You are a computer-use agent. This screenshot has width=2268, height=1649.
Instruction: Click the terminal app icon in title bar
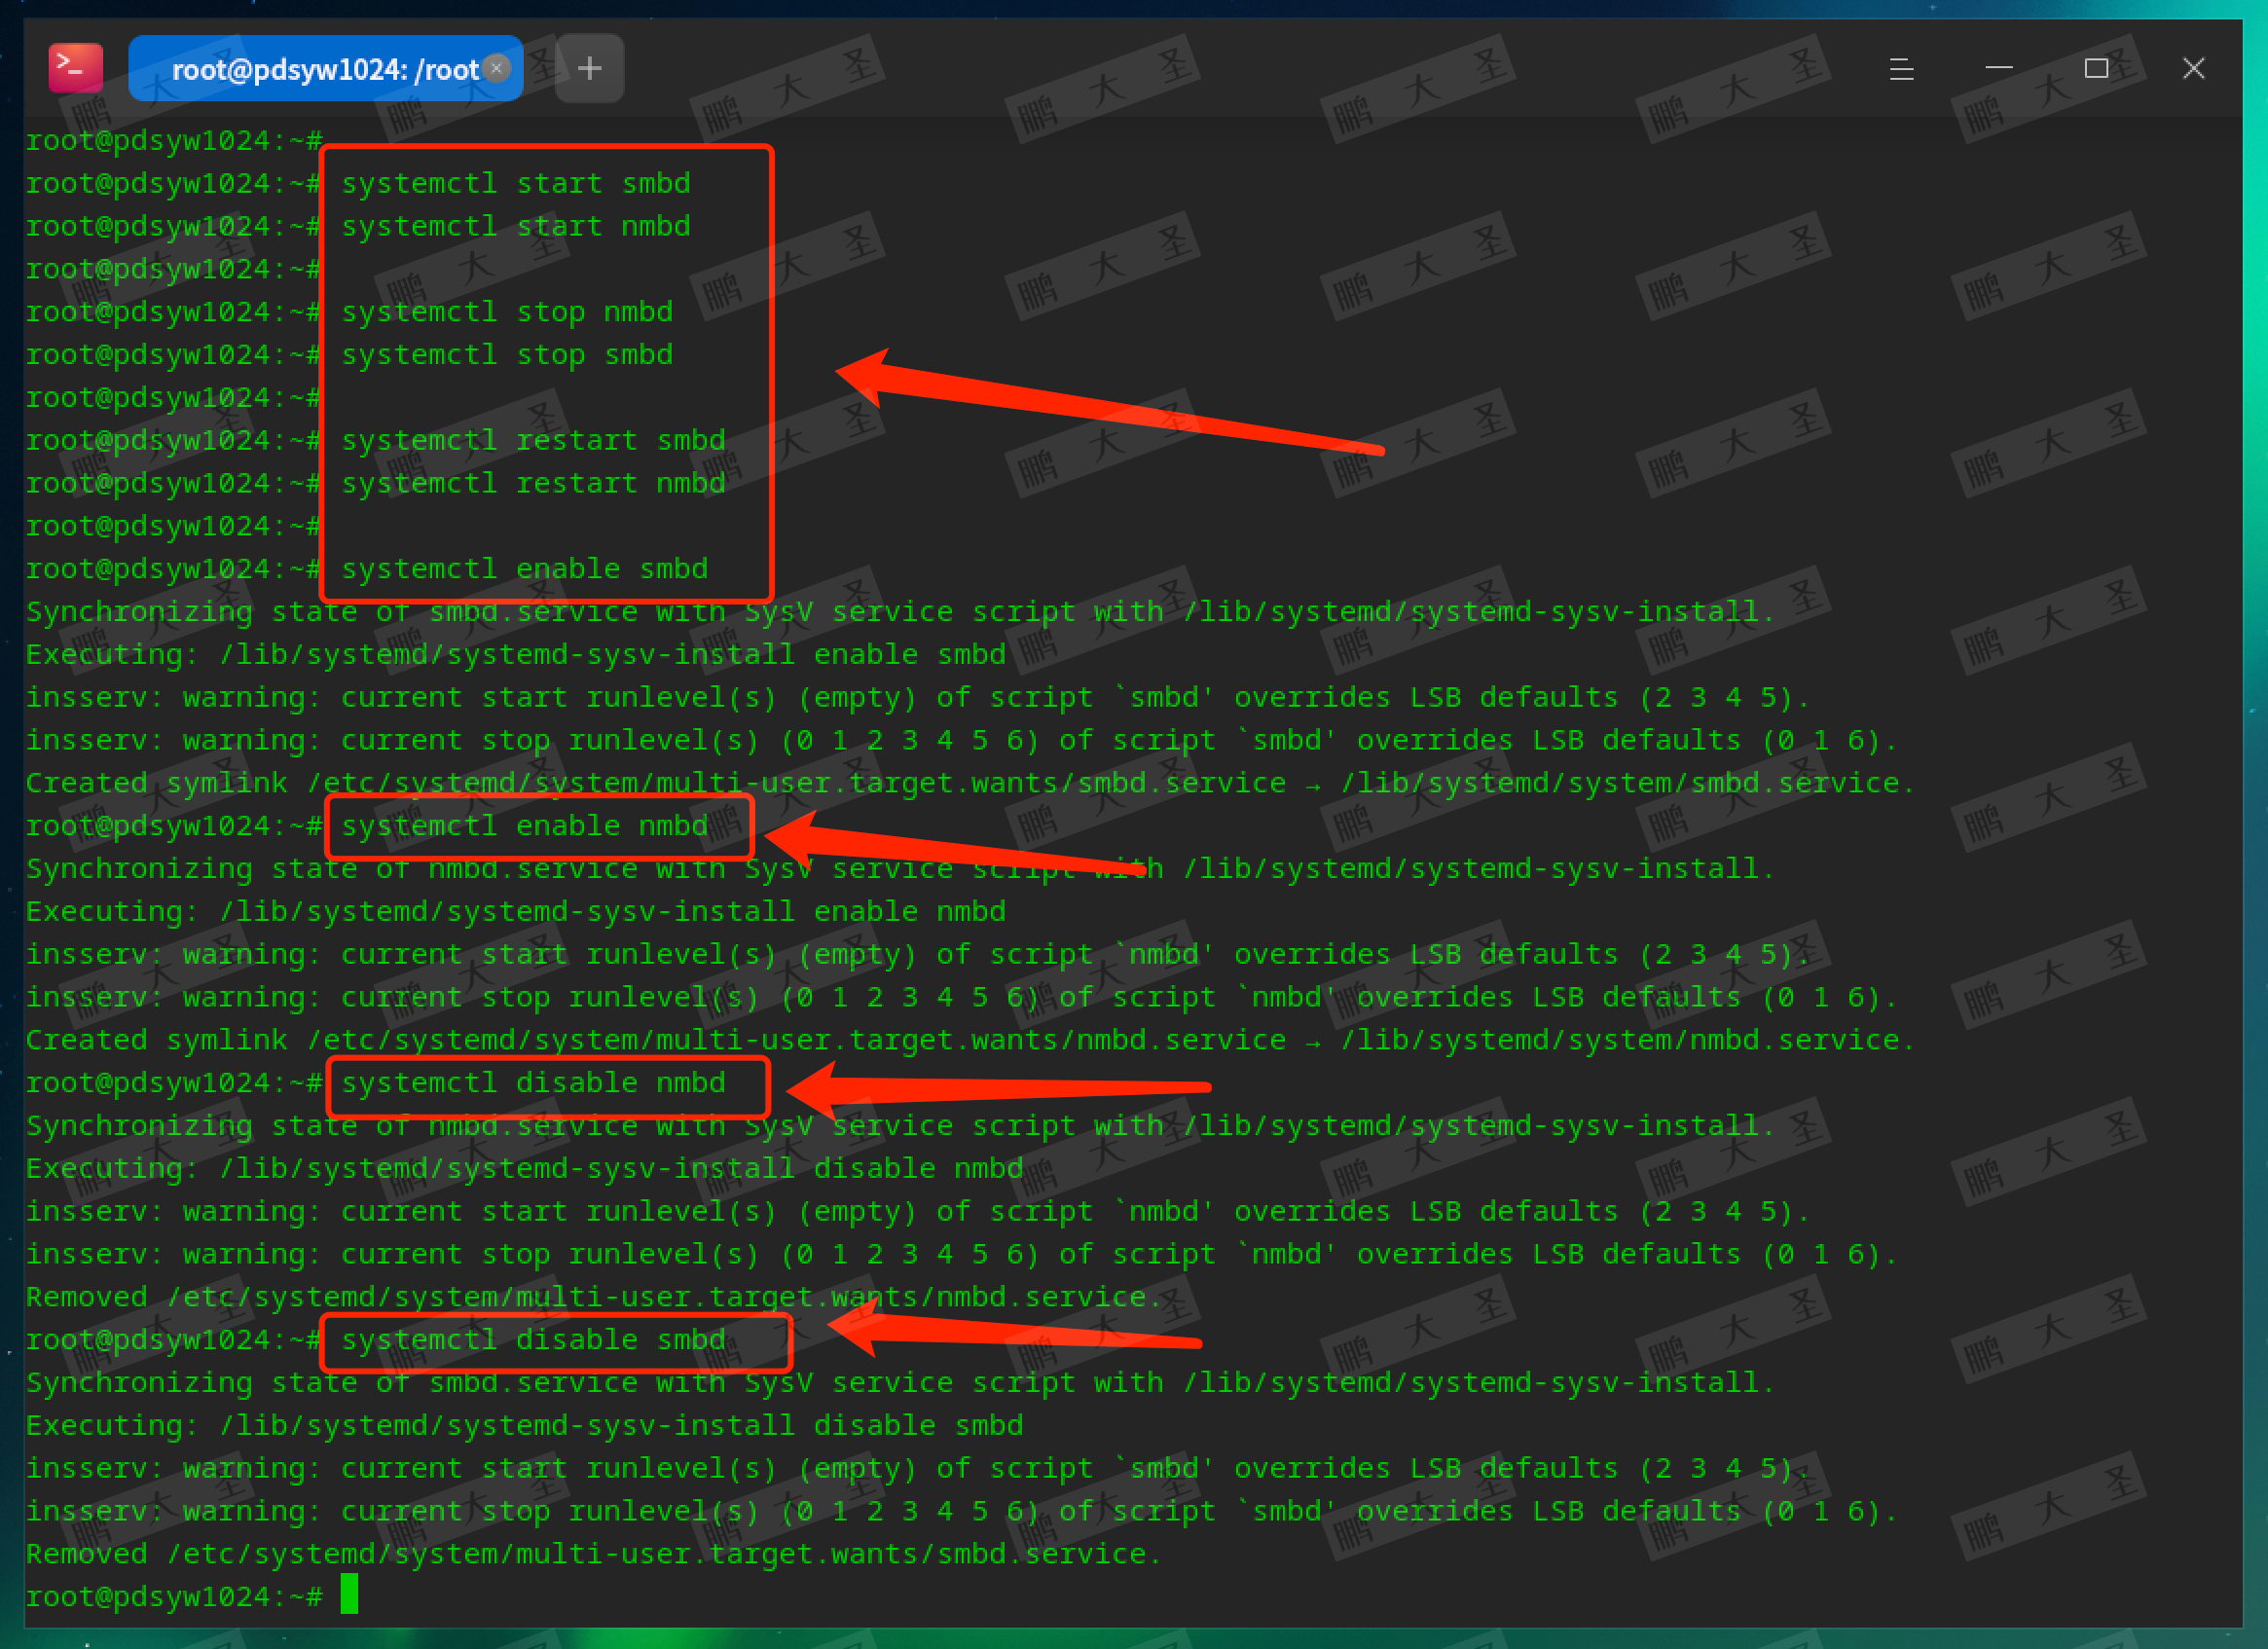tap(76, 68)
